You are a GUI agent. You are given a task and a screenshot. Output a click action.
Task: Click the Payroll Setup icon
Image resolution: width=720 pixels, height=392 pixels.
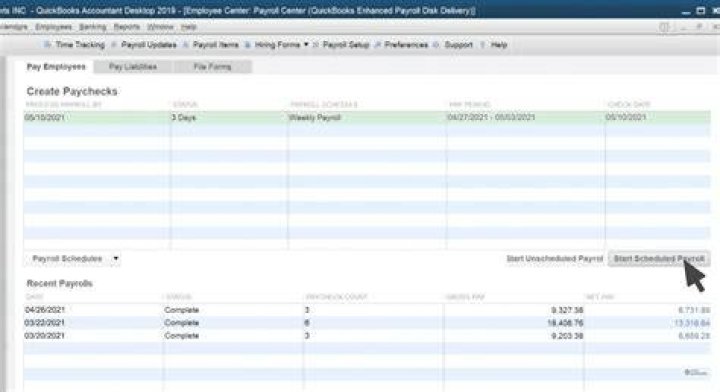[316, 45]
